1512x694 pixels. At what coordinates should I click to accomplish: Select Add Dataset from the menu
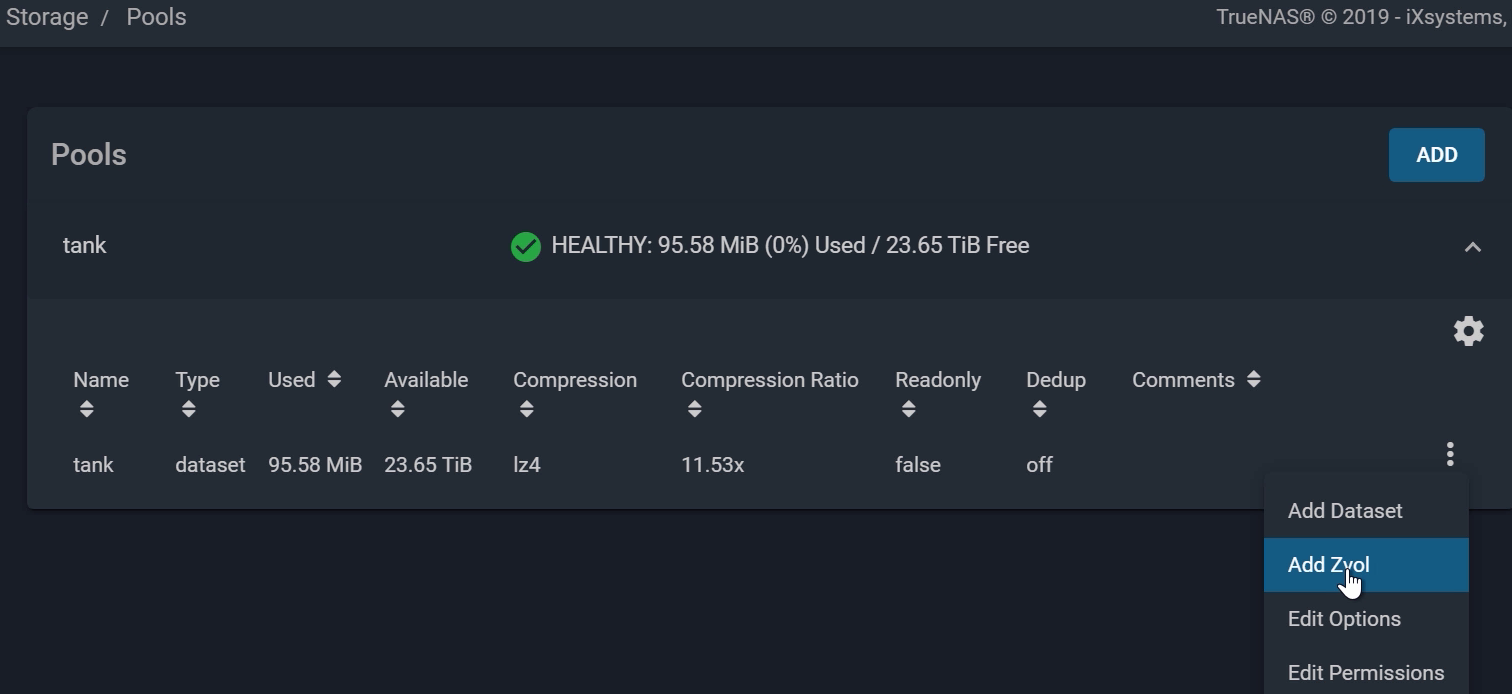[x=1345, y=511]
